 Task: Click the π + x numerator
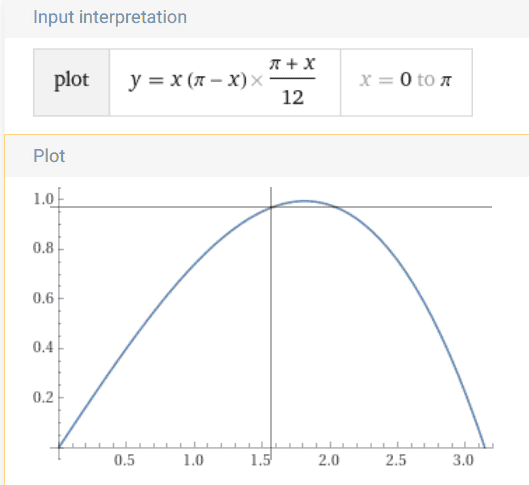pyautogui.click(x=292, y=63)
